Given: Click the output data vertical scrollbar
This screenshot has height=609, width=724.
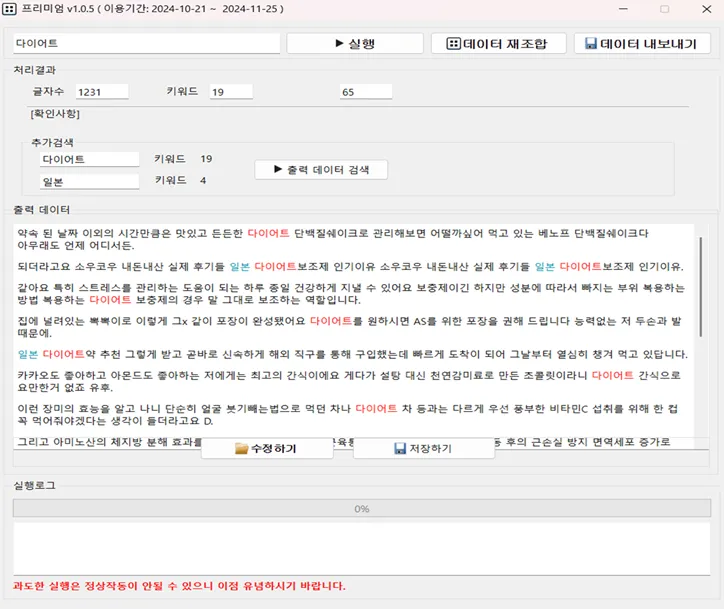Looking at the screenshot, I should [701, 287].
